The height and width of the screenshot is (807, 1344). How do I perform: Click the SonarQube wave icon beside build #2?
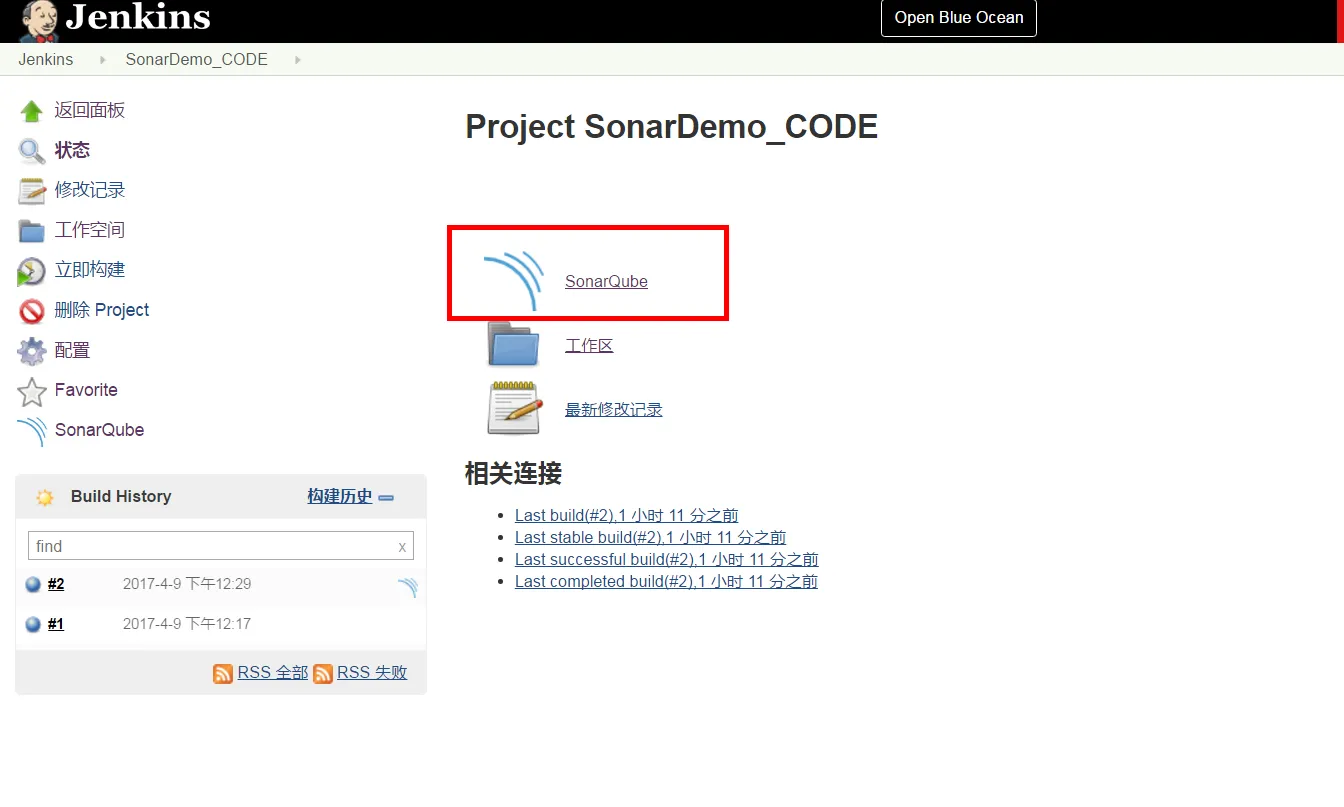click(x=407, y=587)
